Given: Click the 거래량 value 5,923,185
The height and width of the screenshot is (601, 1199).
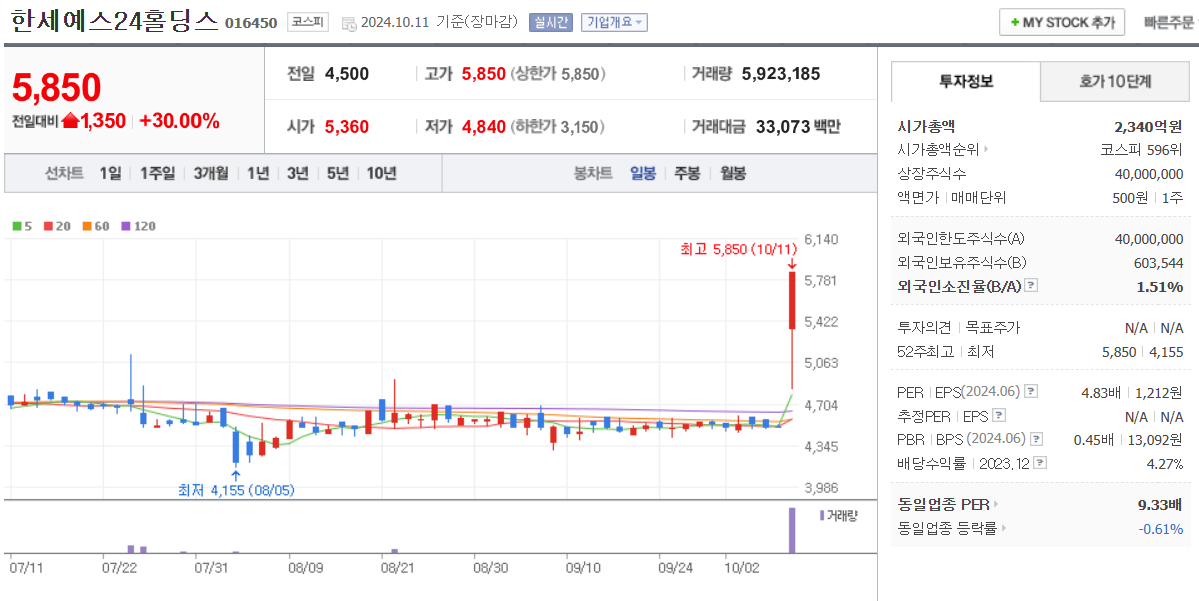Looking at the screenshot, I should (781, 74).
